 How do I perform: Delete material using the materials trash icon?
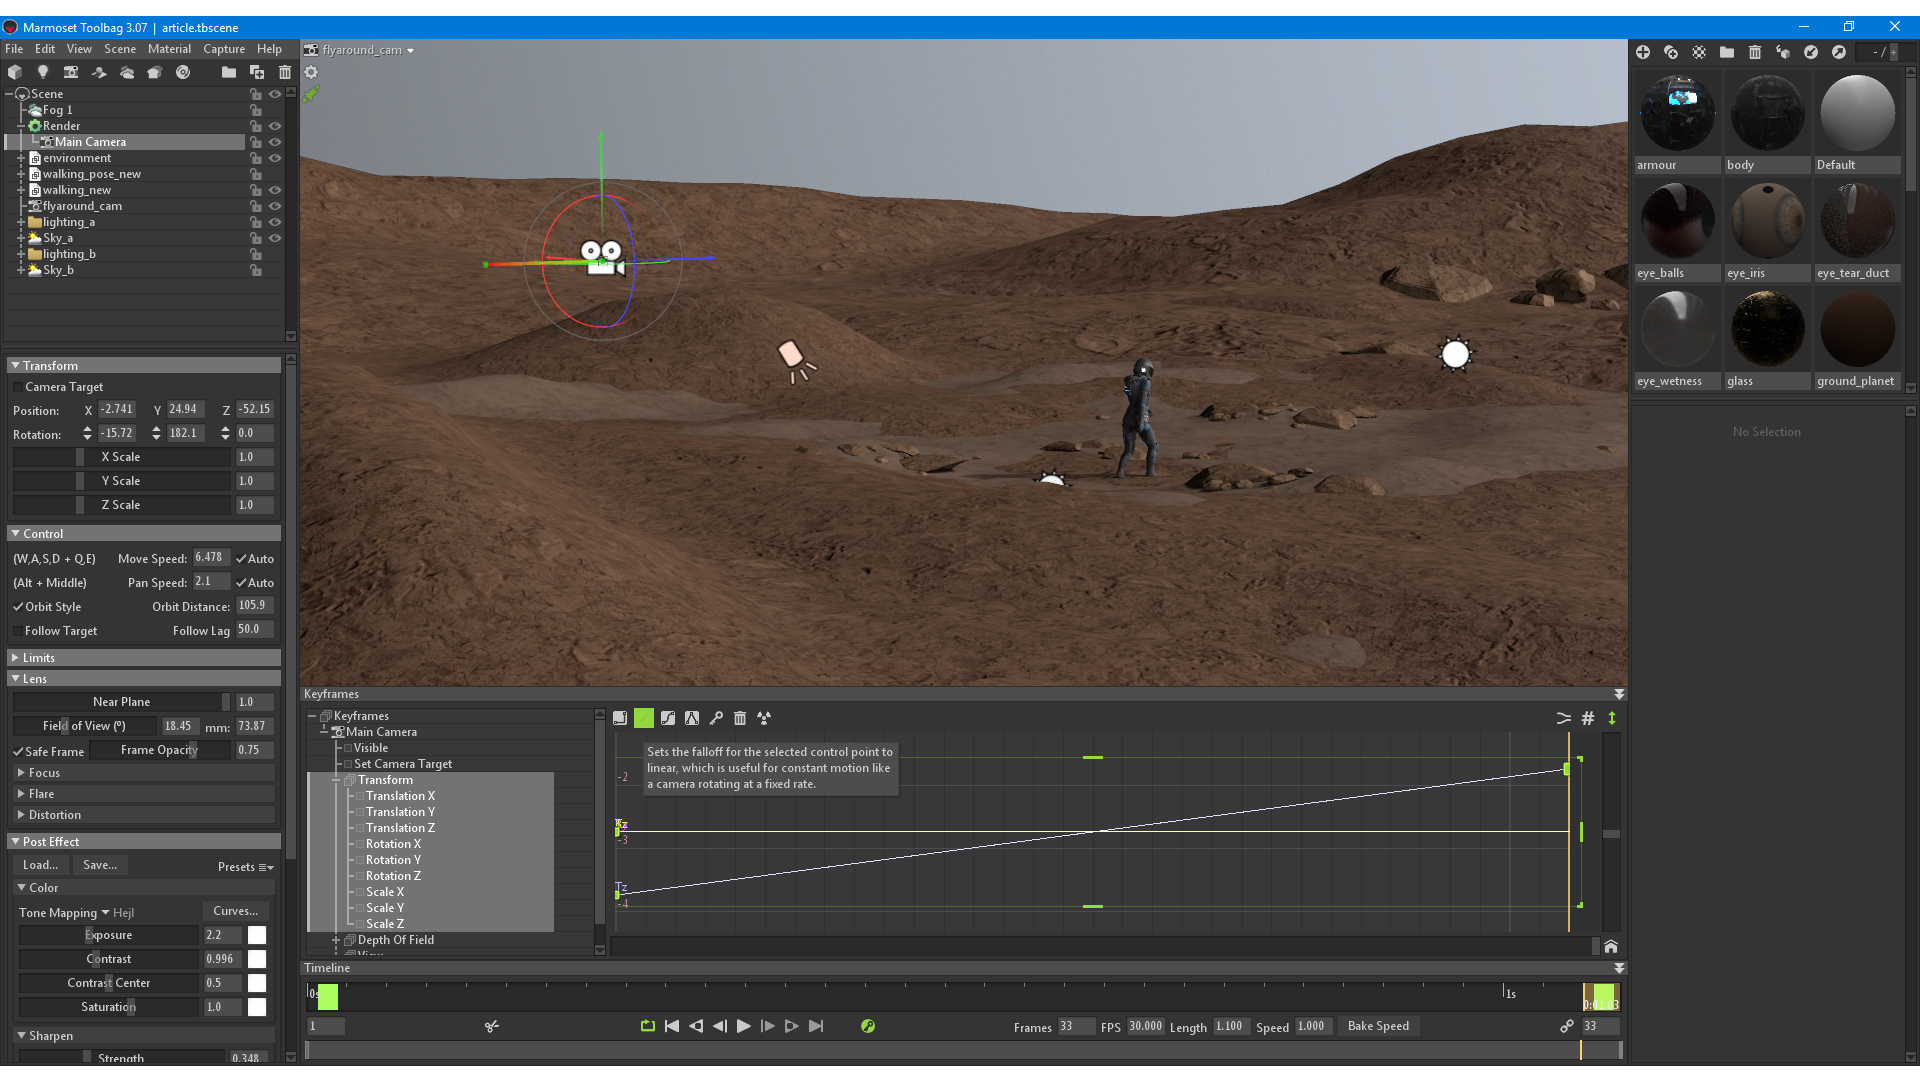[1755, 52]
